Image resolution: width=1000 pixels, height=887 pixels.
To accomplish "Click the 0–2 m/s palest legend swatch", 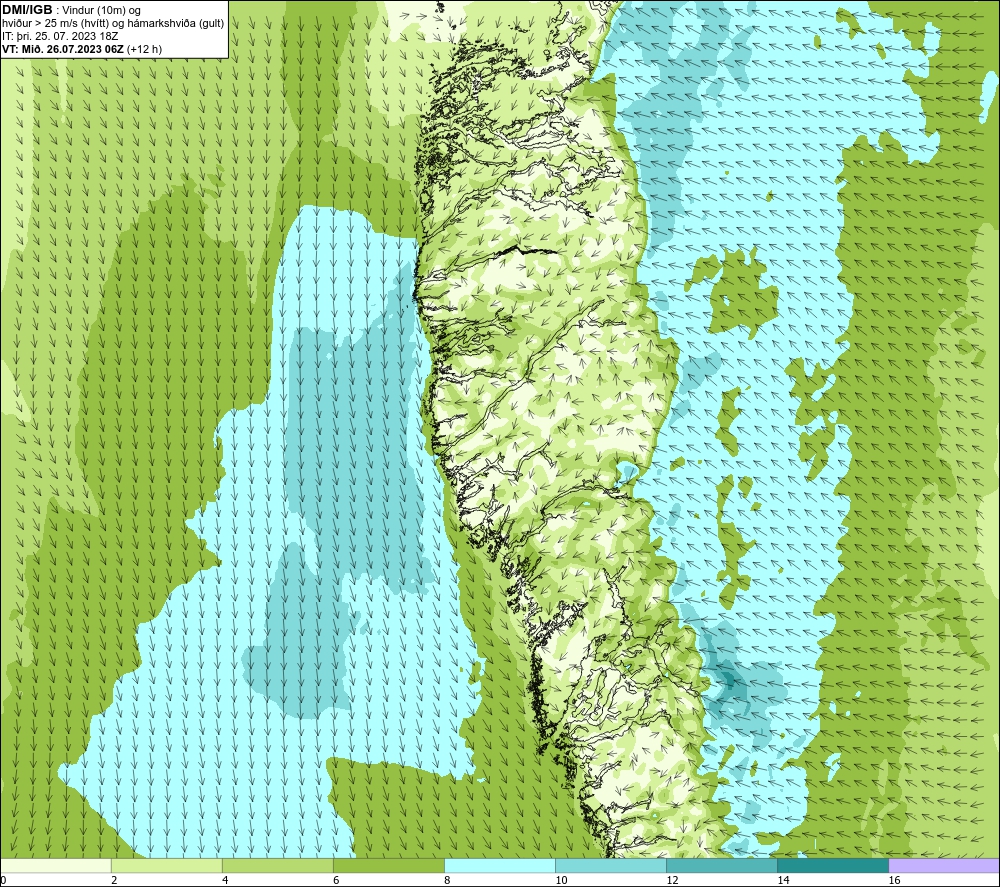I will coord(55,865).
